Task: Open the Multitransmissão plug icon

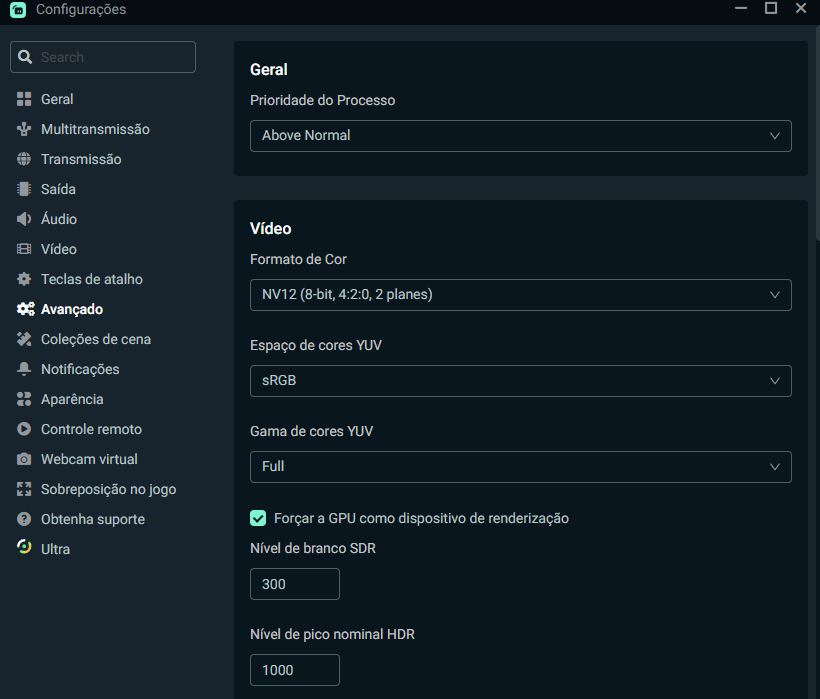Action: pos(24,129)
